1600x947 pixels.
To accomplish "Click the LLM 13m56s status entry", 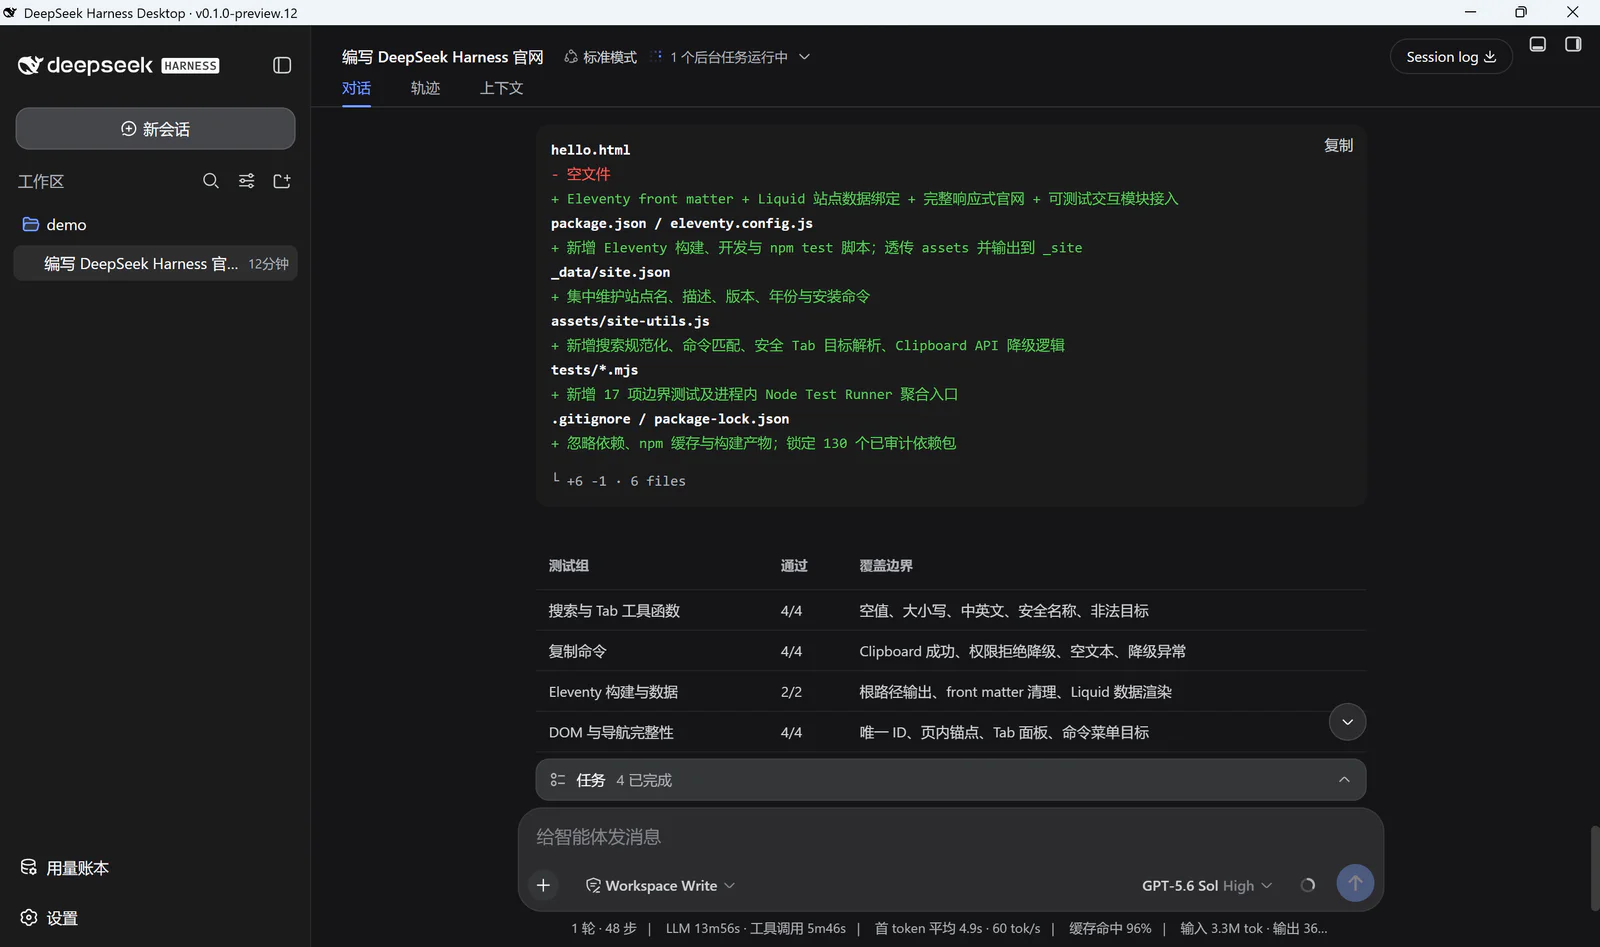I will [x=755, y=928].
